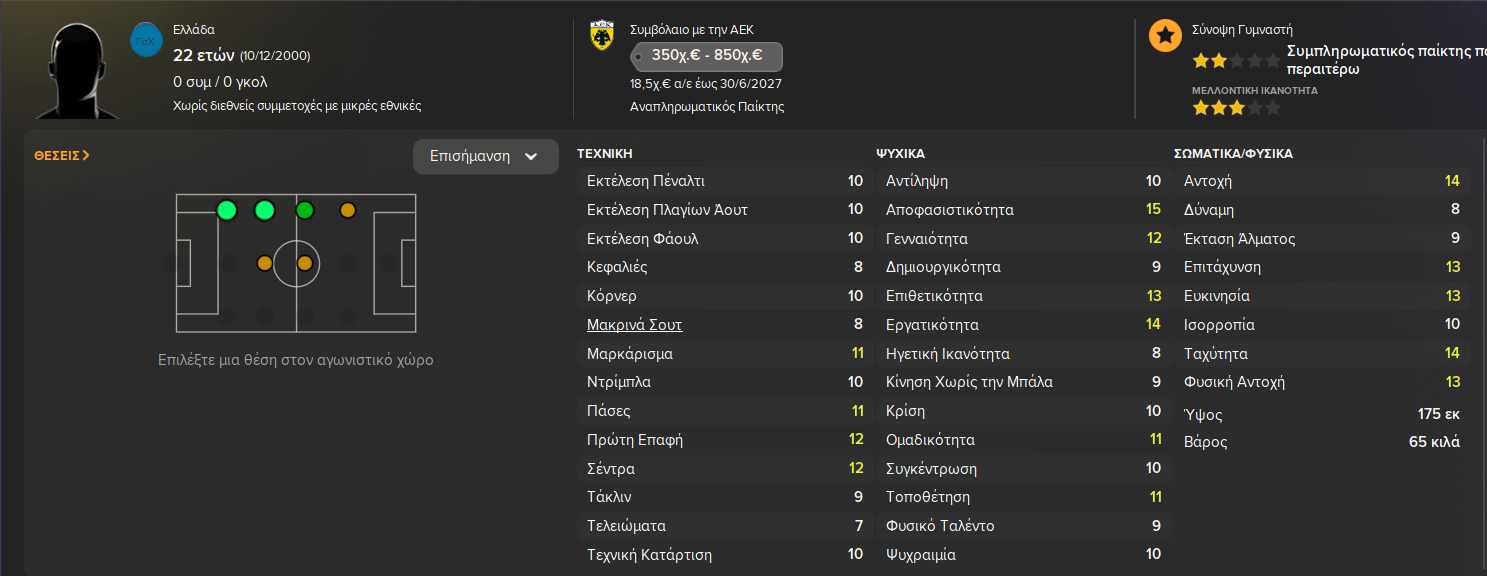
Task: Select the orange dot inside the centre circle
Action: click(305, 264)
